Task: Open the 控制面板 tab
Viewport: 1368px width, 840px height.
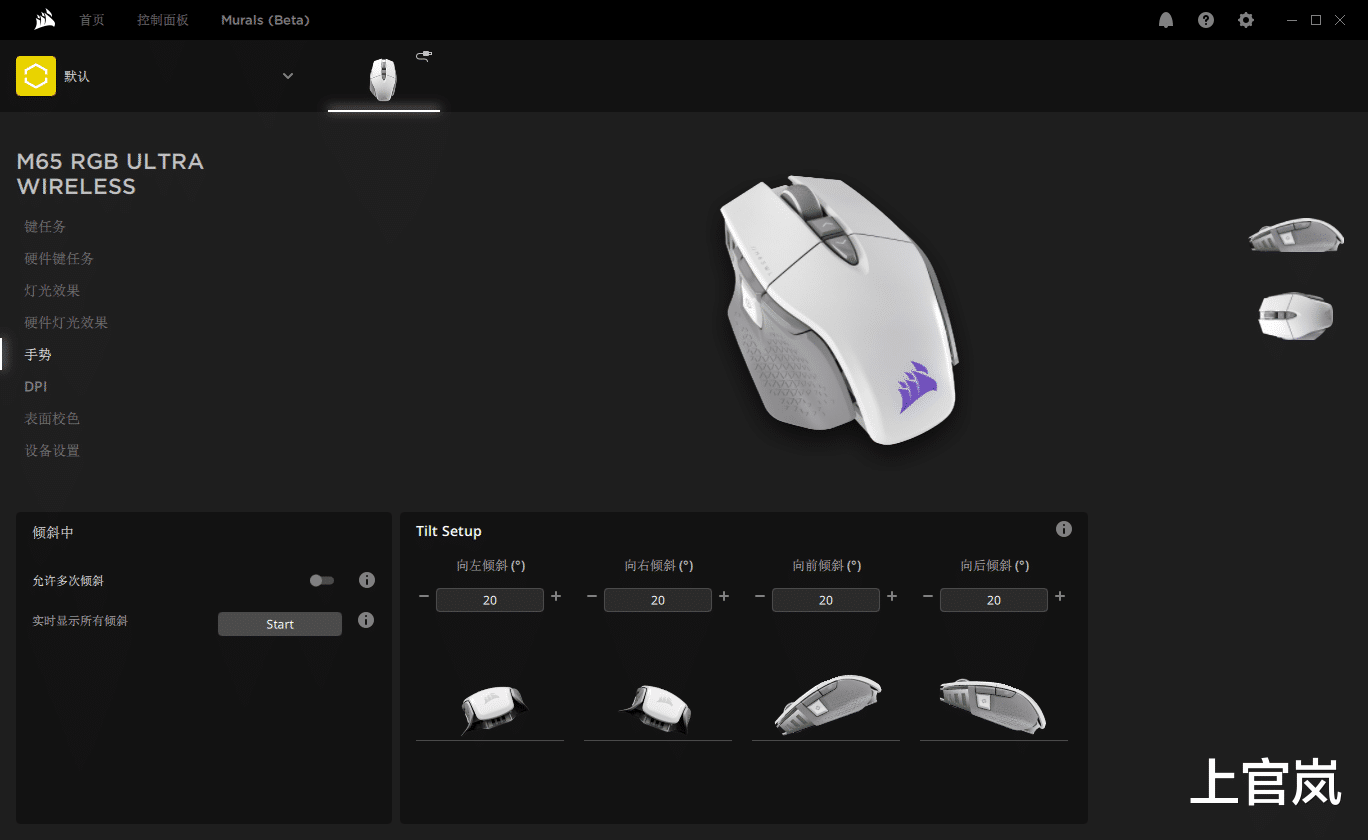Action: pyautogui.click(x=163, y=20)
